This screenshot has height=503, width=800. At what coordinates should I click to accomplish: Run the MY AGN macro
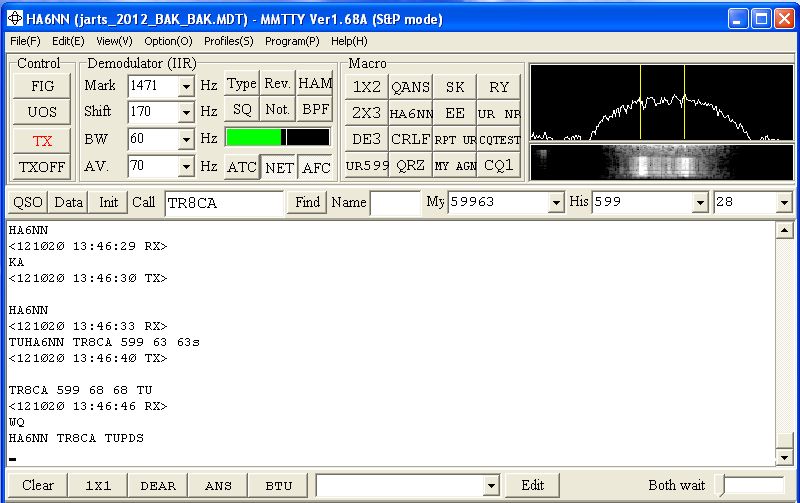455,165
